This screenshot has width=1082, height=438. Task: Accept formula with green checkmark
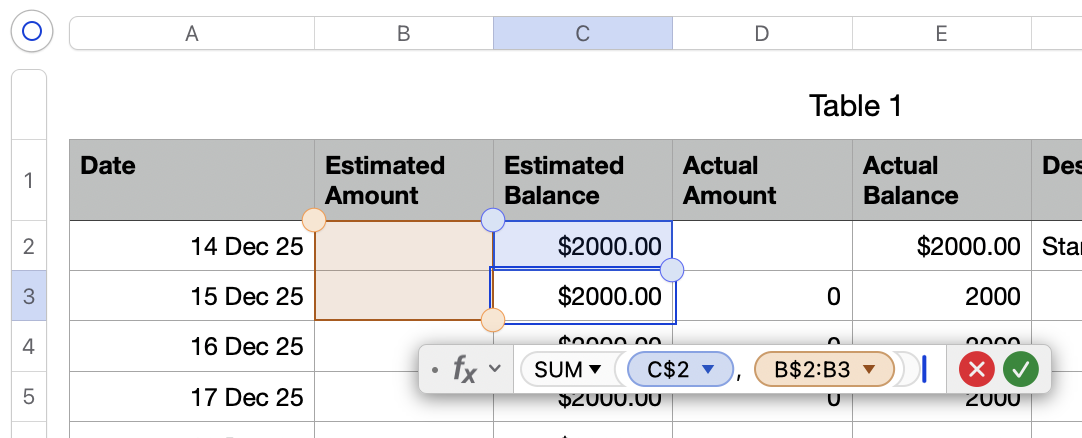point(1021,370)
